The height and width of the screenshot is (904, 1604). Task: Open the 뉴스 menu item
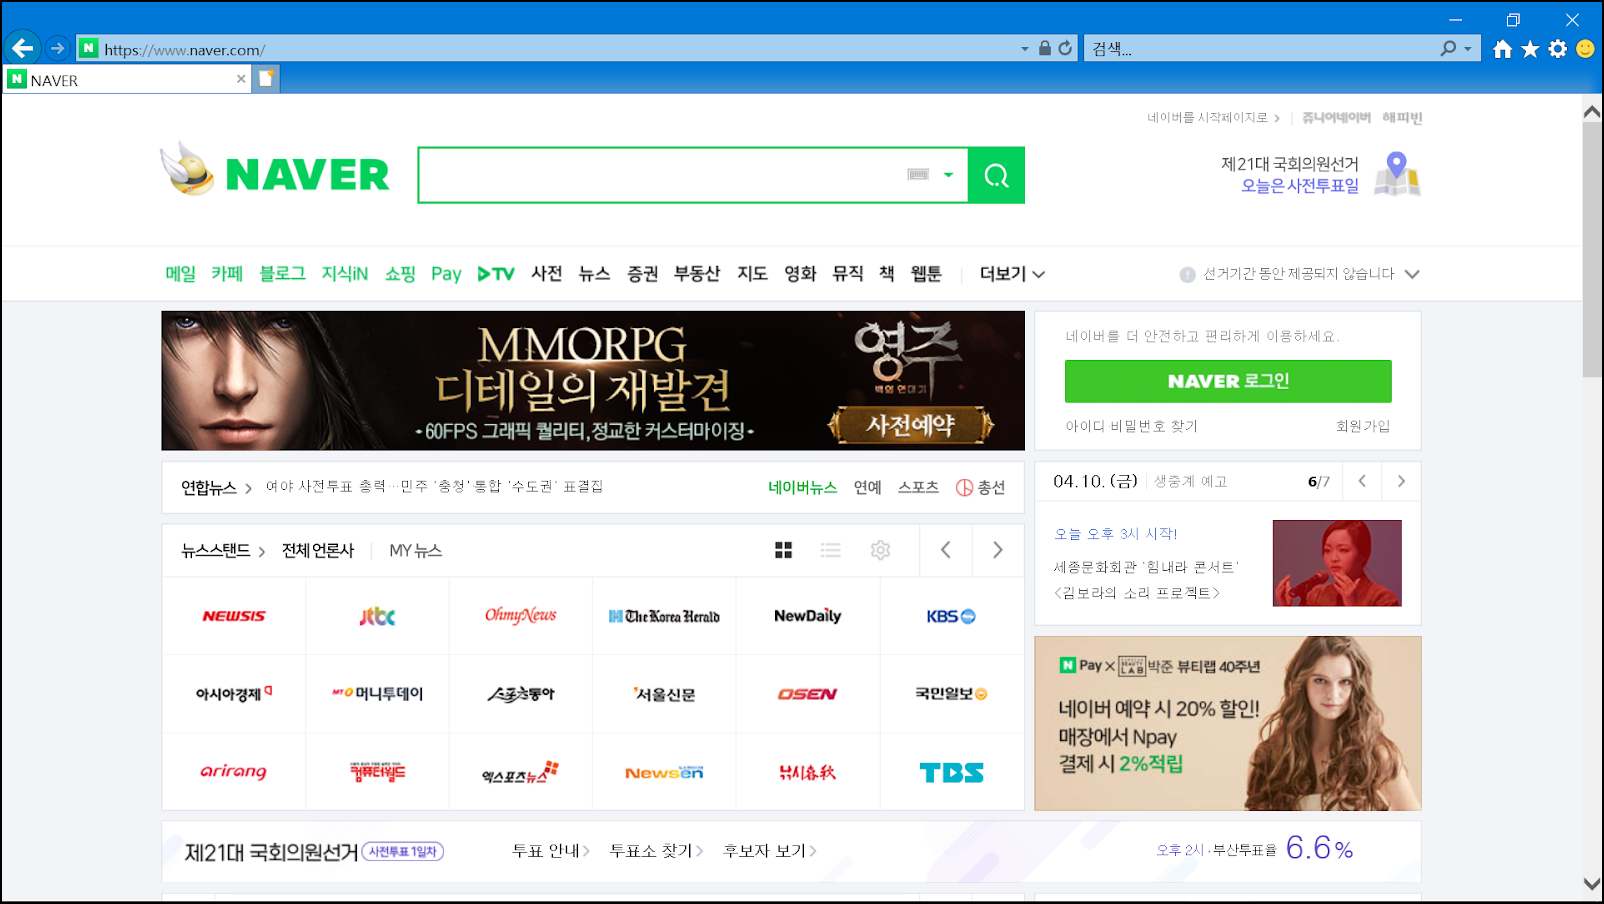coord(594,274)
